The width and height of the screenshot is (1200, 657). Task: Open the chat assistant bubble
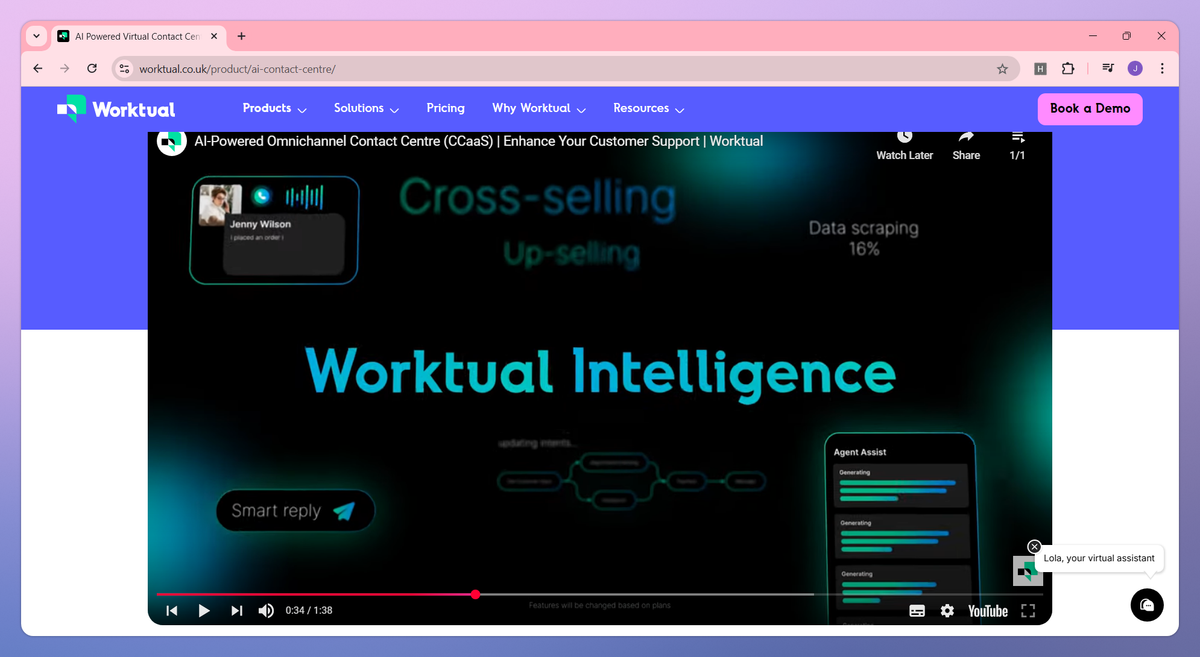point(1147,605)
